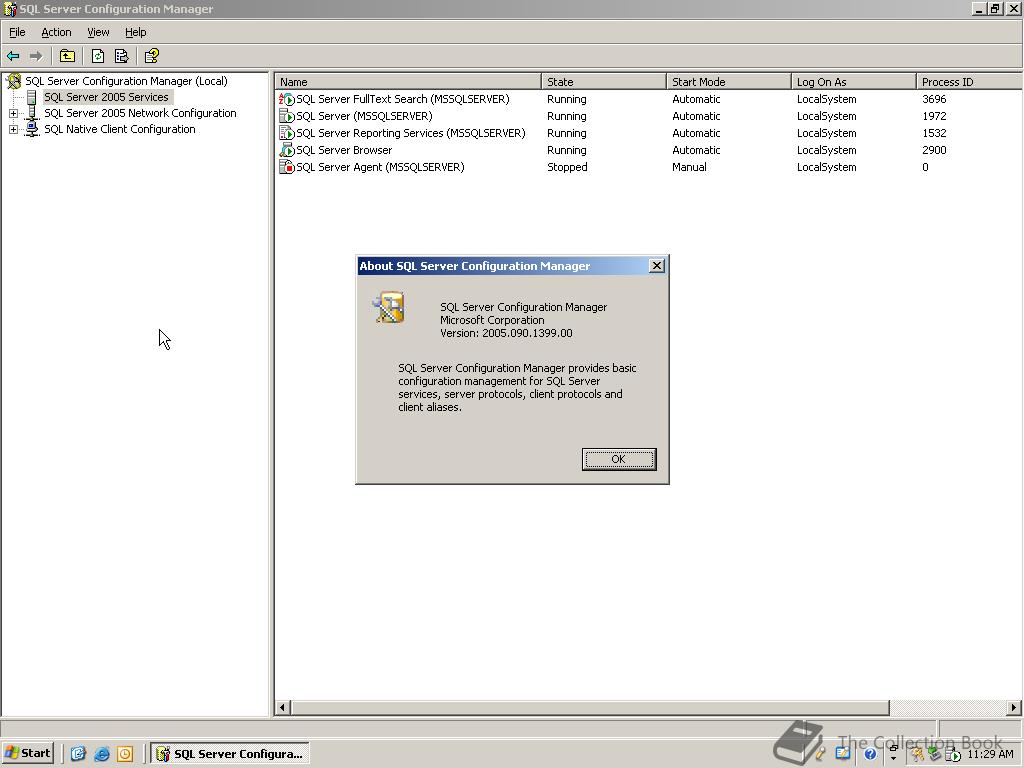Open the File menu
Image resolution: width=1024 pixels, height=768 pixels.
(x=17, y=32)
